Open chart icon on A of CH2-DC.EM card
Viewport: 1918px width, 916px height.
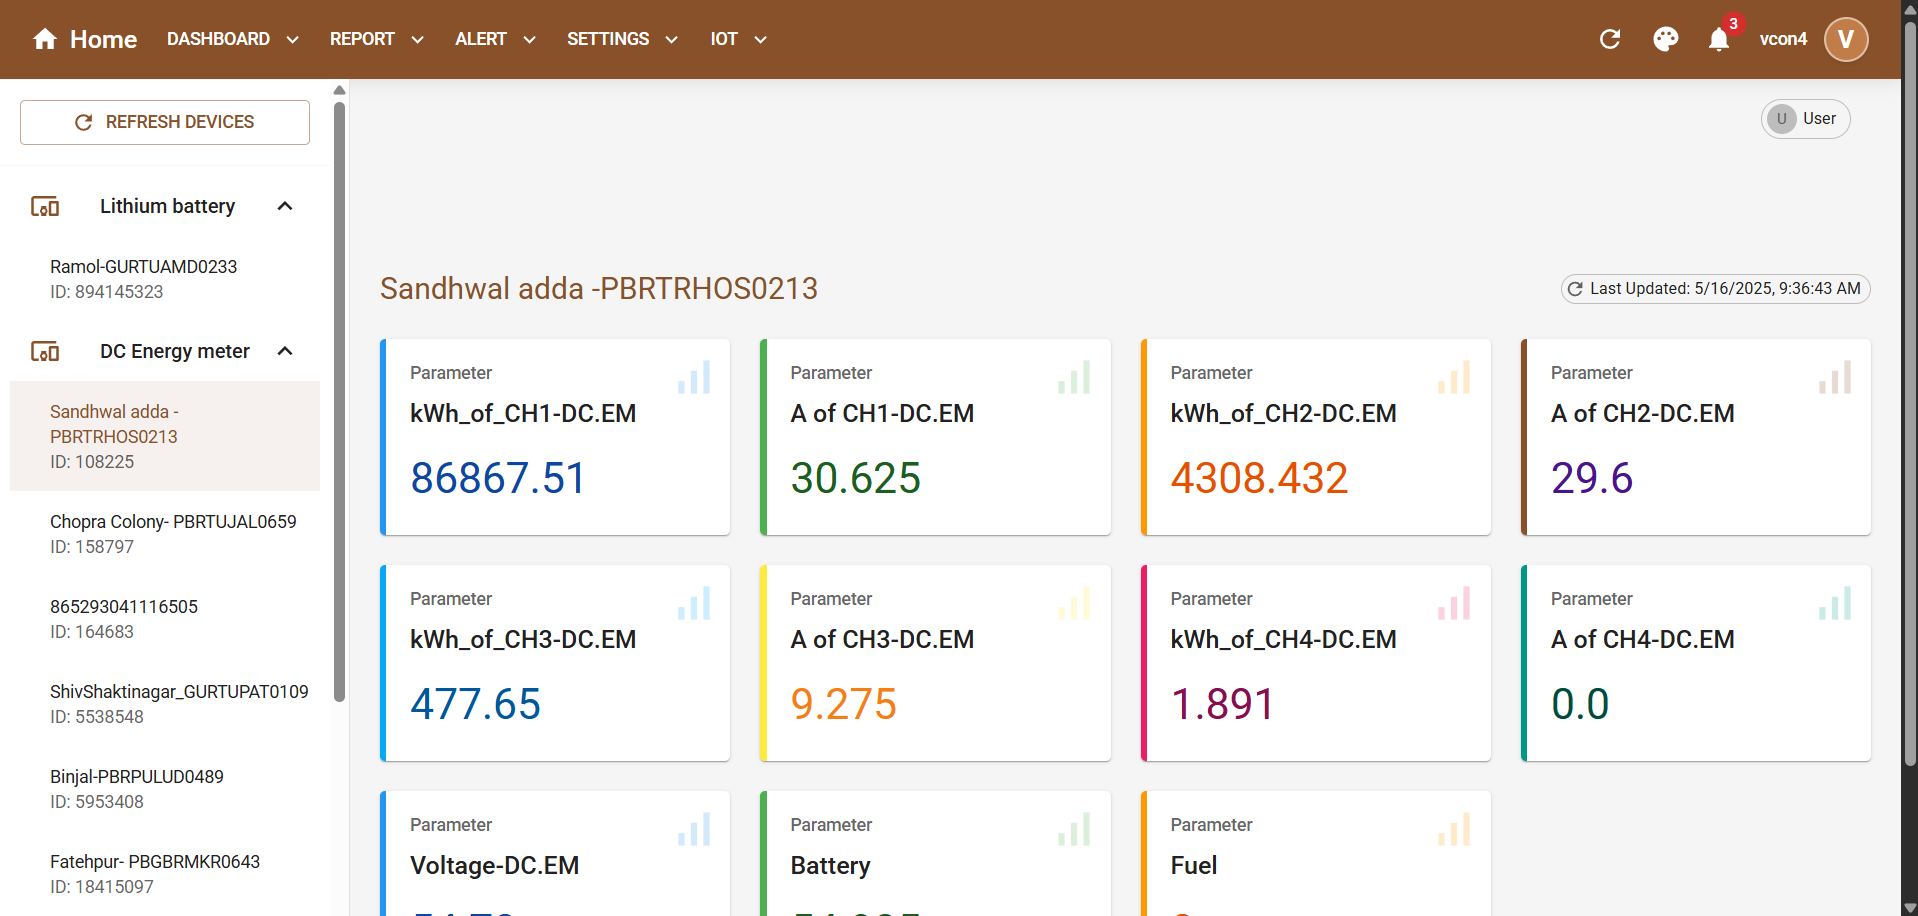coord(1835,377)
